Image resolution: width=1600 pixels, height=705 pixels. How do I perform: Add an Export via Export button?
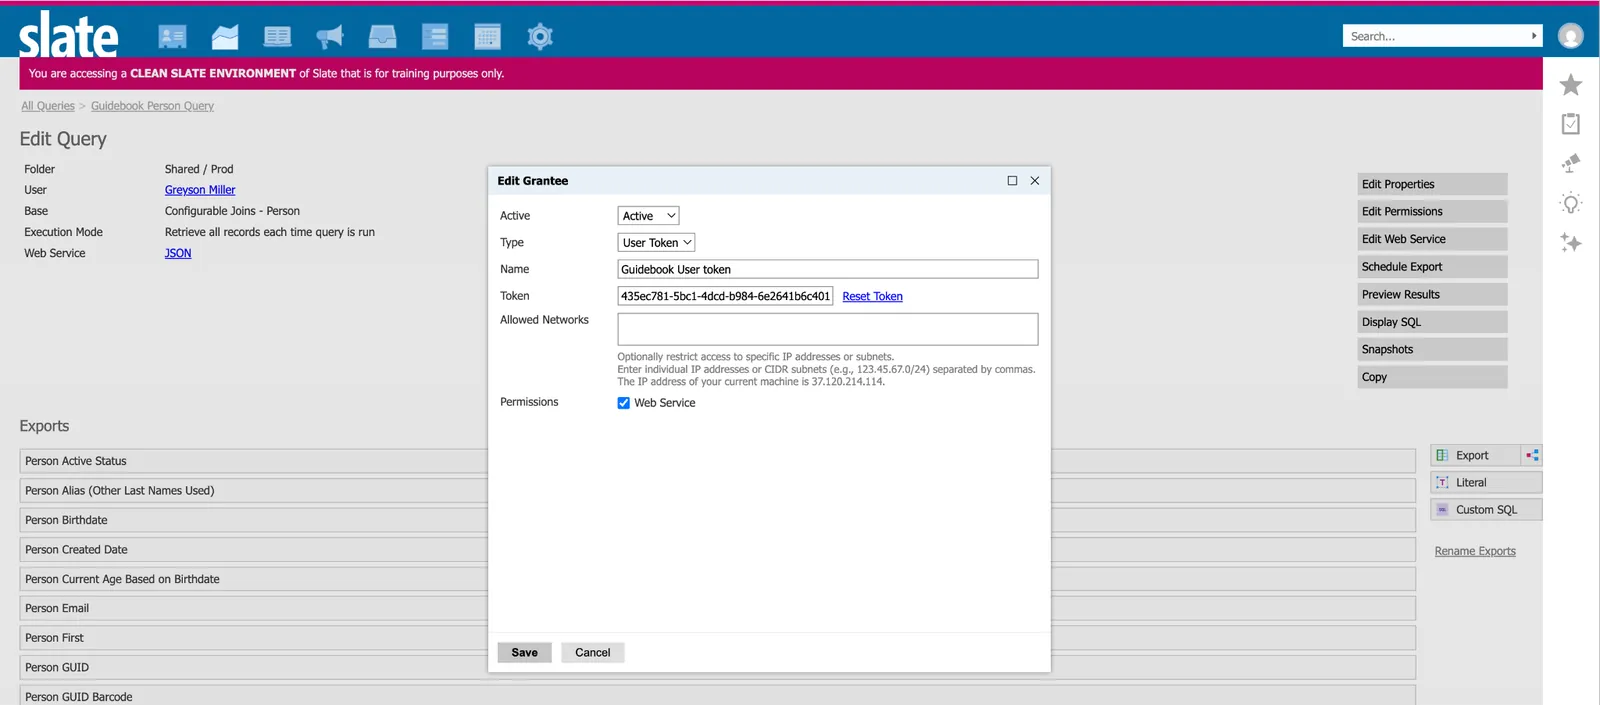pyautogui.click(x=1476, y=455)
